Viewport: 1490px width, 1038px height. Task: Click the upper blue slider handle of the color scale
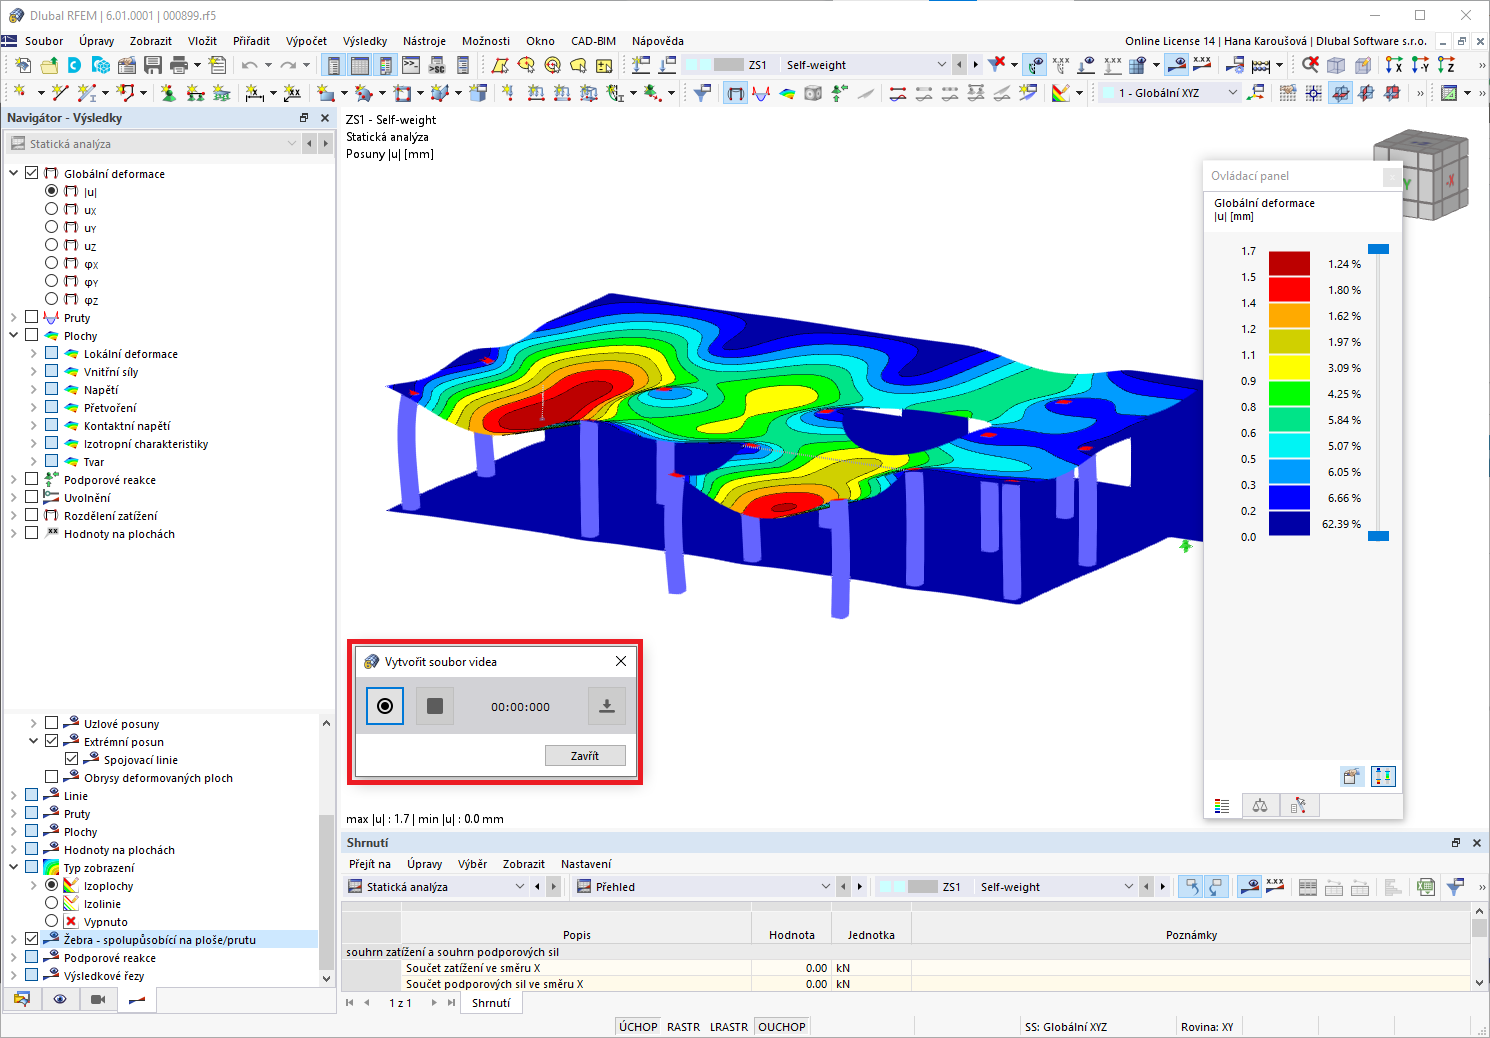[1378, 249]
